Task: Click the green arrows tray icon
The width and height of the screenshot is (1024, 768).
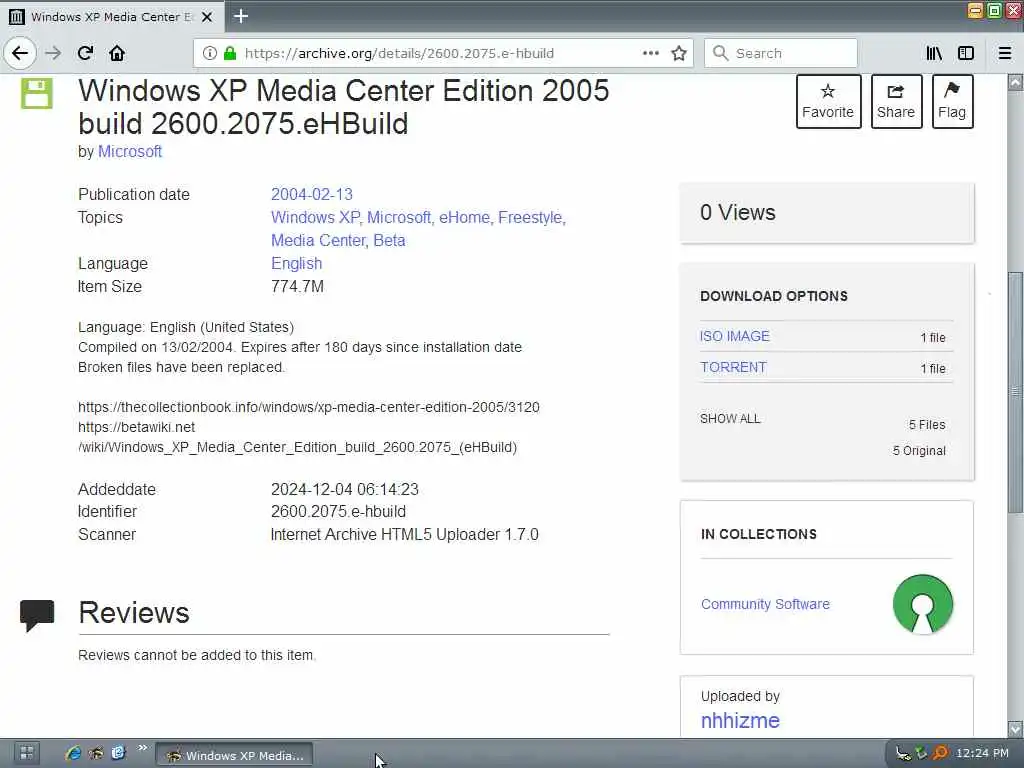Action: 921,754
